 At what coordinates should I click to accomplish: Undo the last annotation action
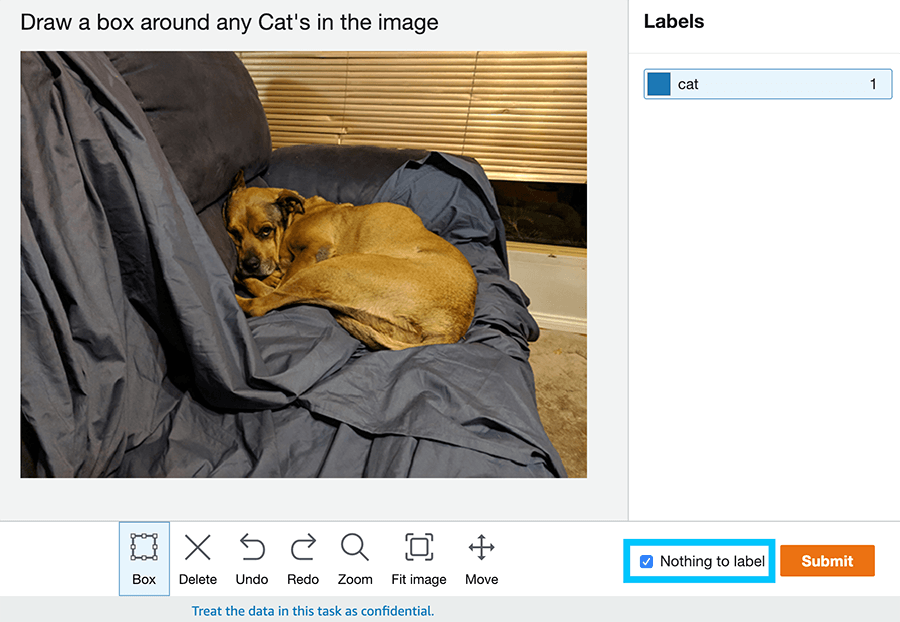coord(252,558)
